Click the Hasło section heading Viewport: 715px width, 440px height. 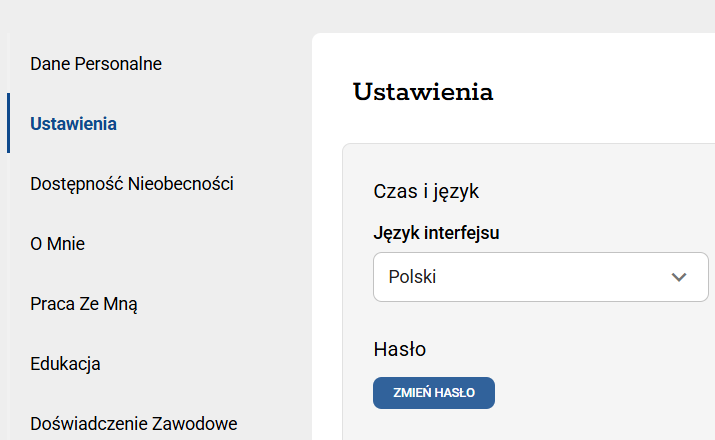(400, 349)
